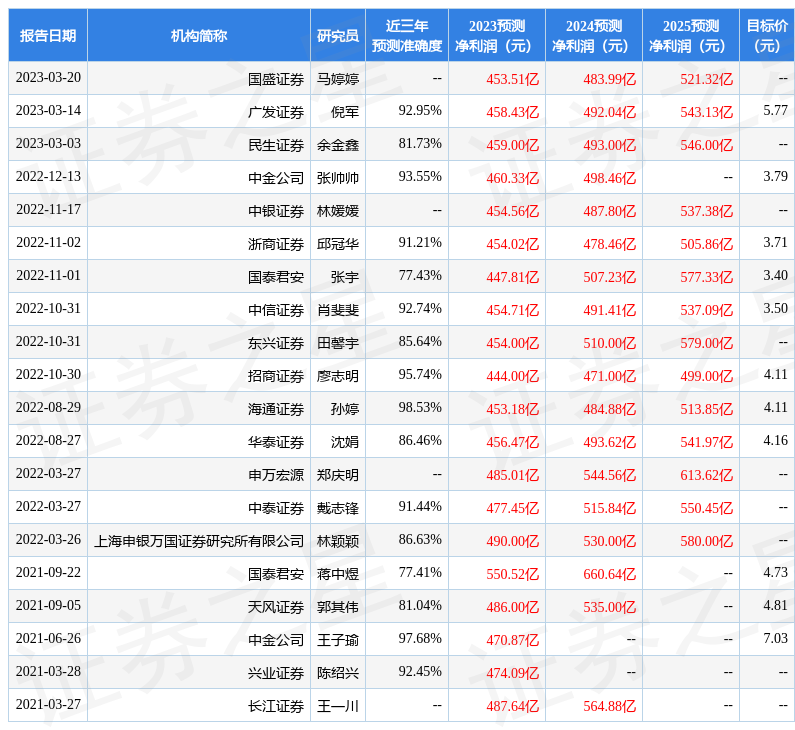Select researcher 林媛媛
795x730 pixels.
click(338, 211)
